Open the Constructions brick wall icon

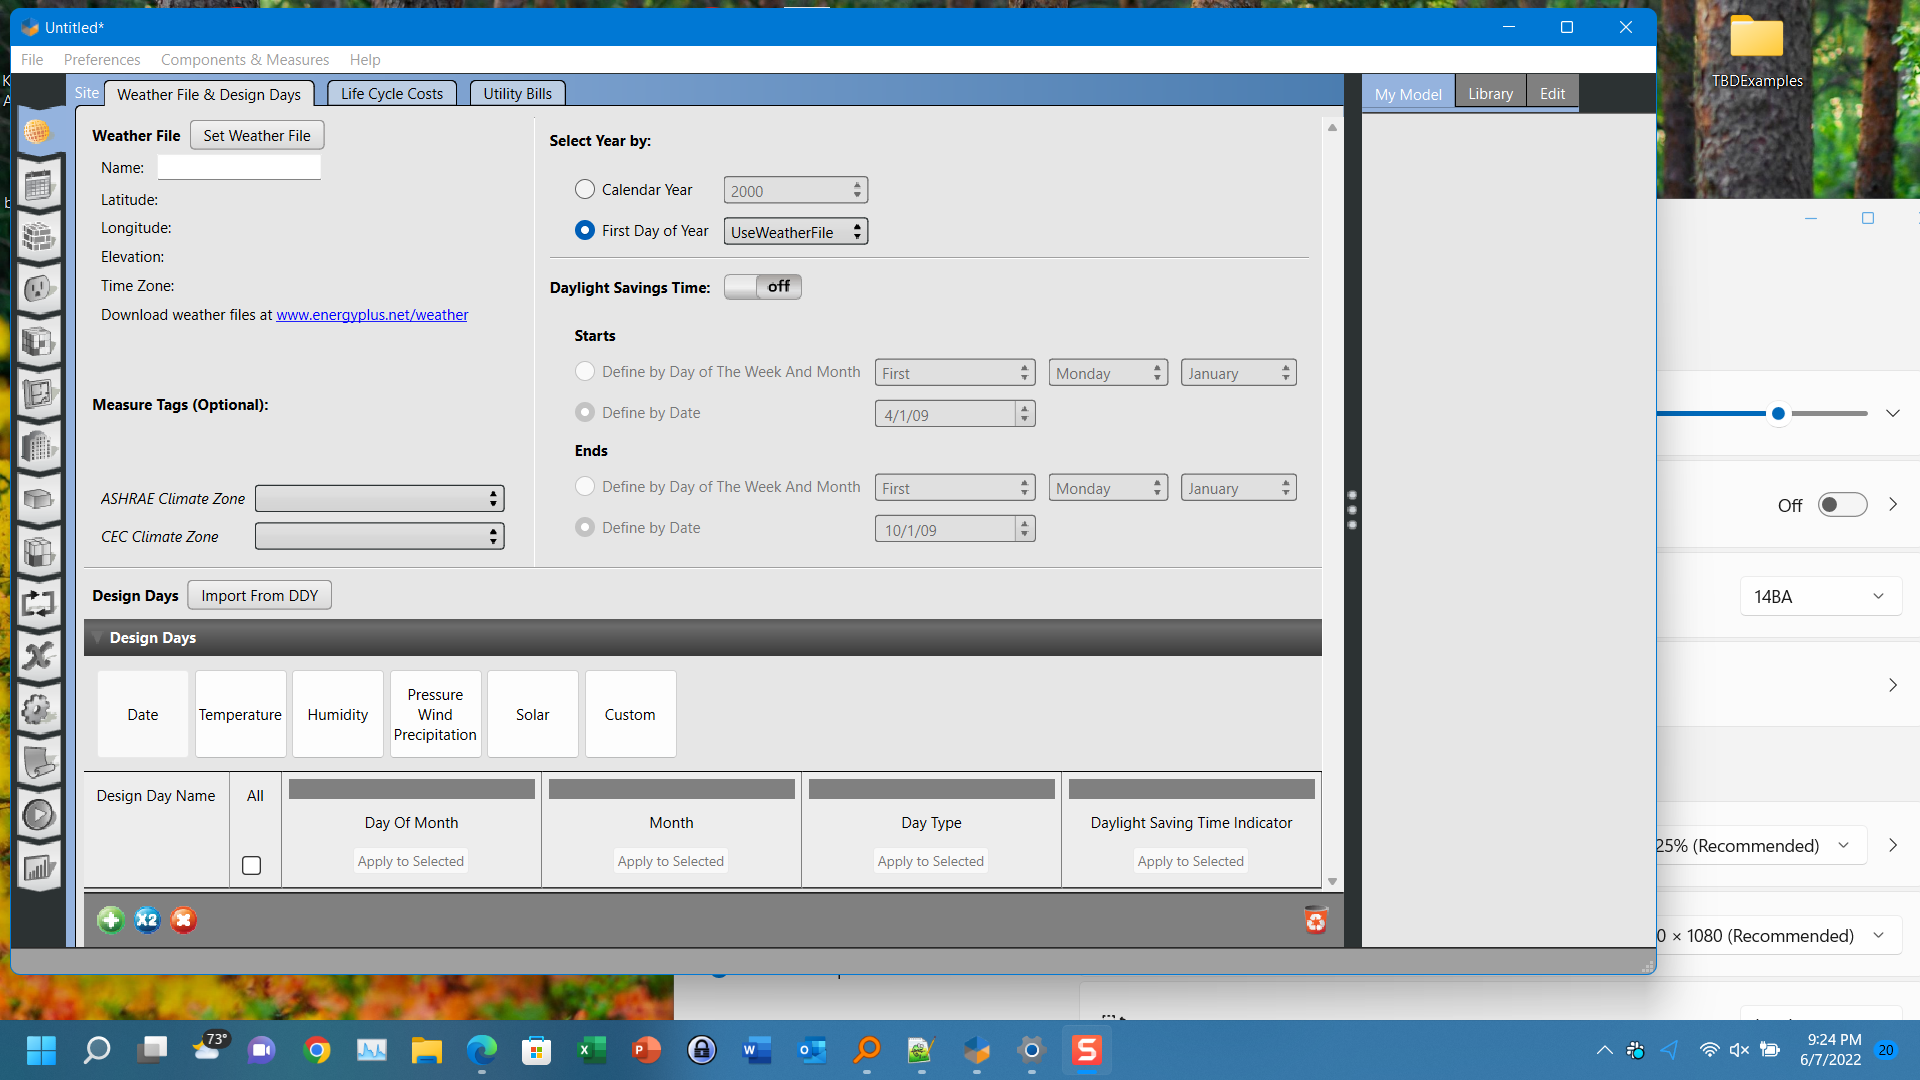(39, 237)
